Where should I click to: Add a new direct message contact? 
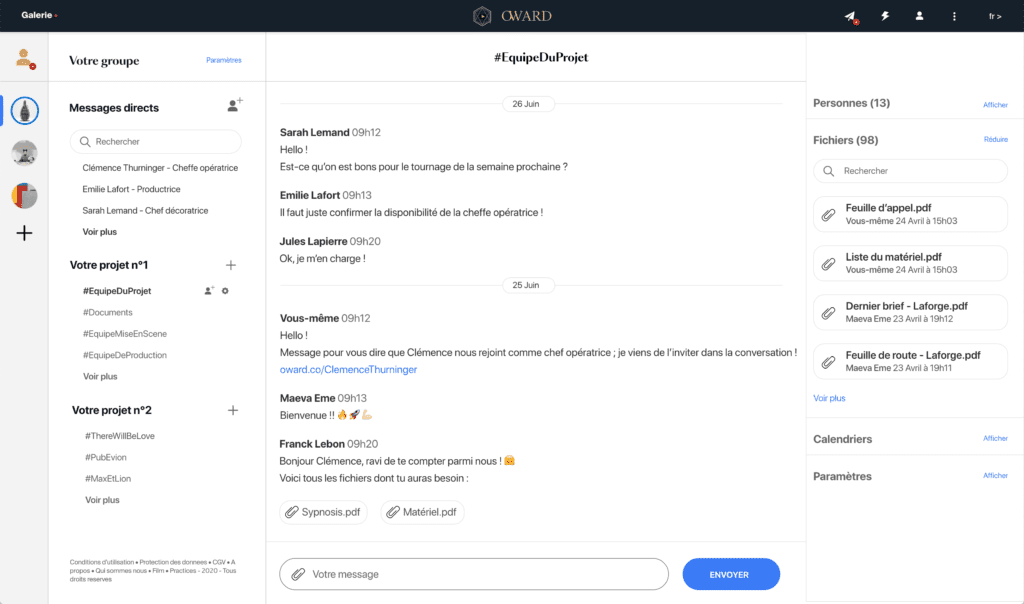click(235, 104)
